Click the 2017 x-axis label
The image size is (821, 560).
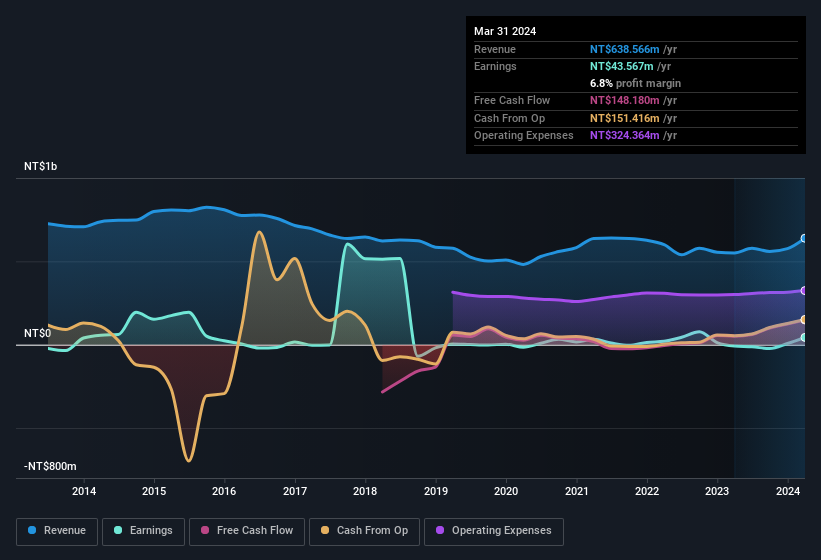coord(295,491)
